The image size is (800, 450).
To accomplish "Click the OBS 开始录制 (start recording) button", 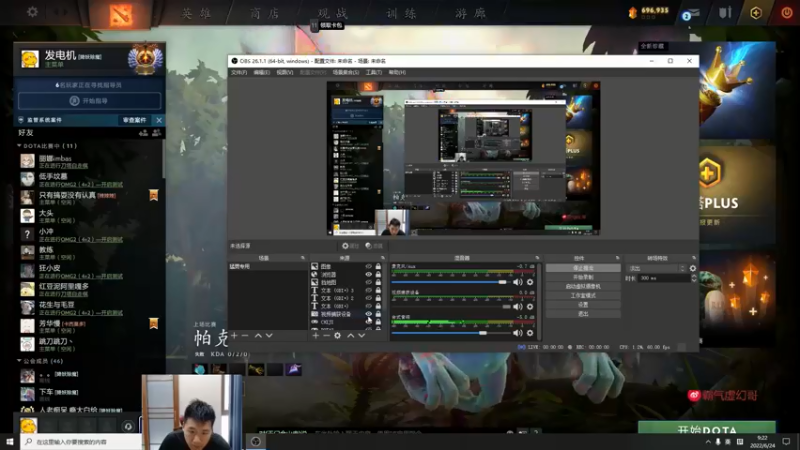I will coord(583,277).
